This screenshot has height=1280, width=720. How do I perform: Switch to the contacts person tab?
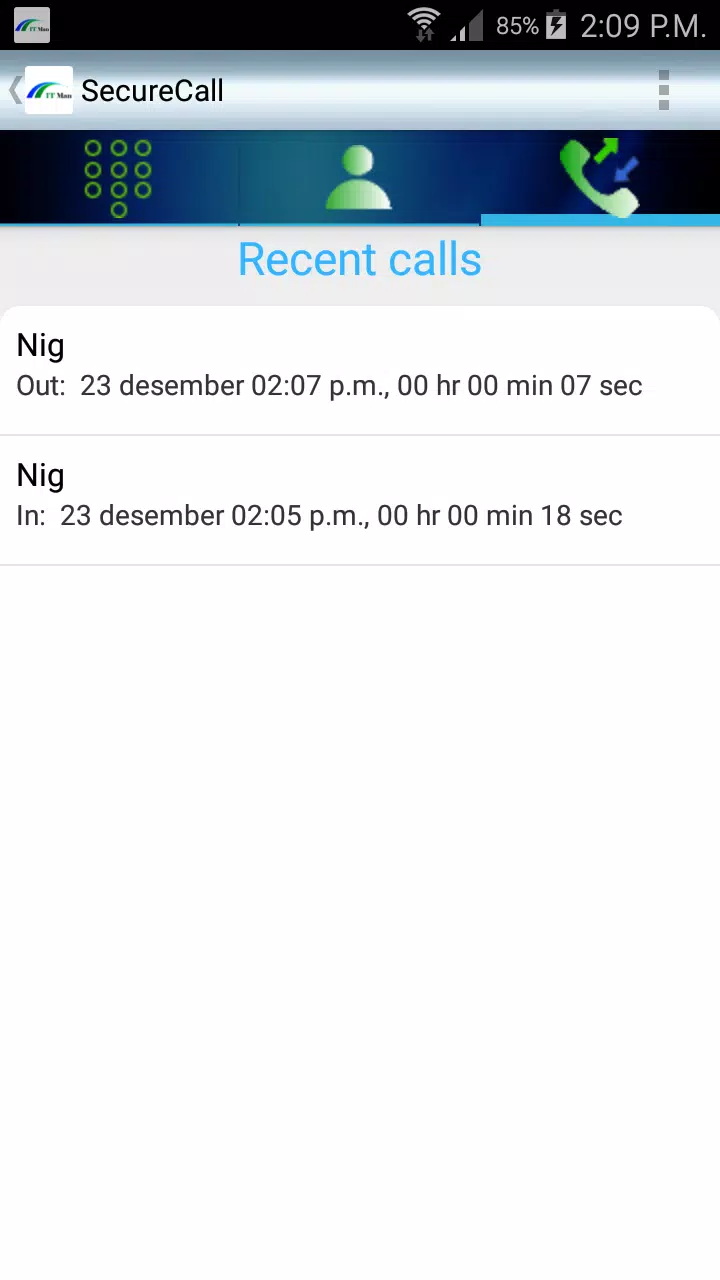click(358, 178)
